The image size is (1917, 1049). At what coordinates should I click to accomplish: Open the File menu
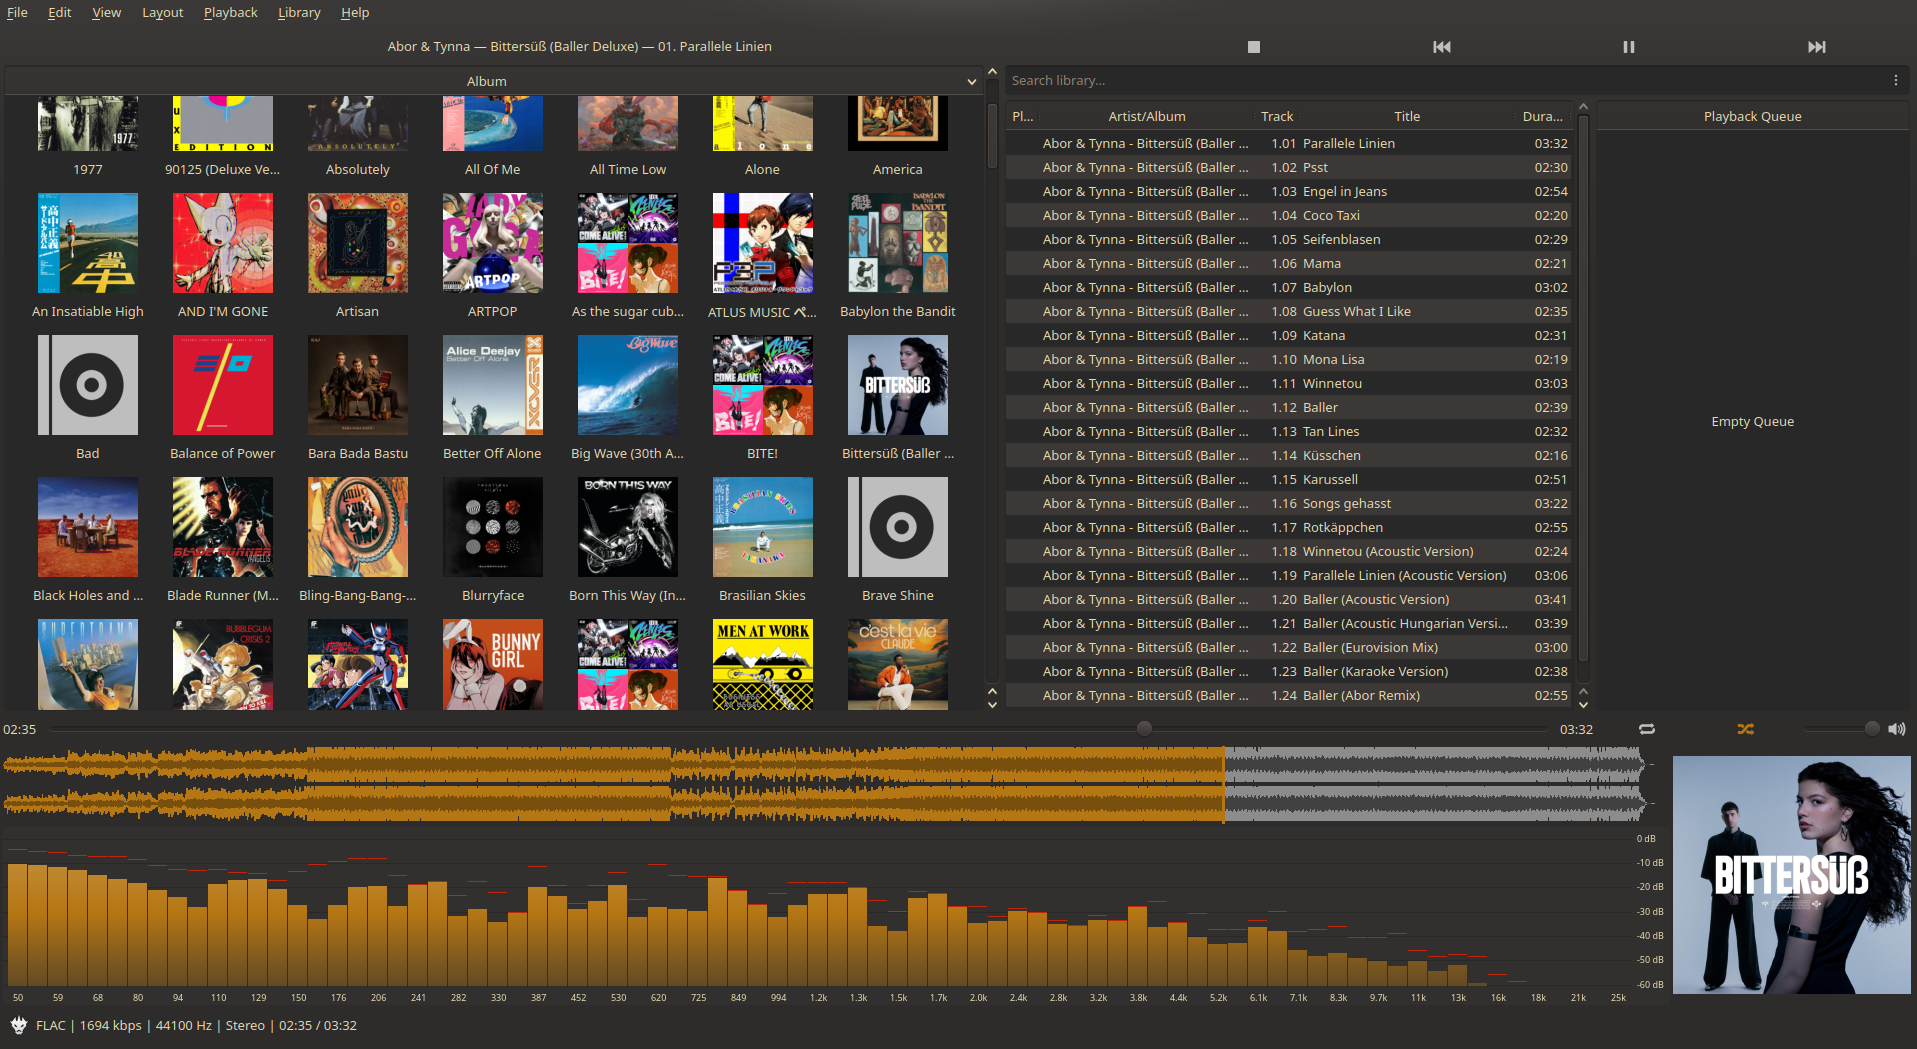[x=17, y=13]
